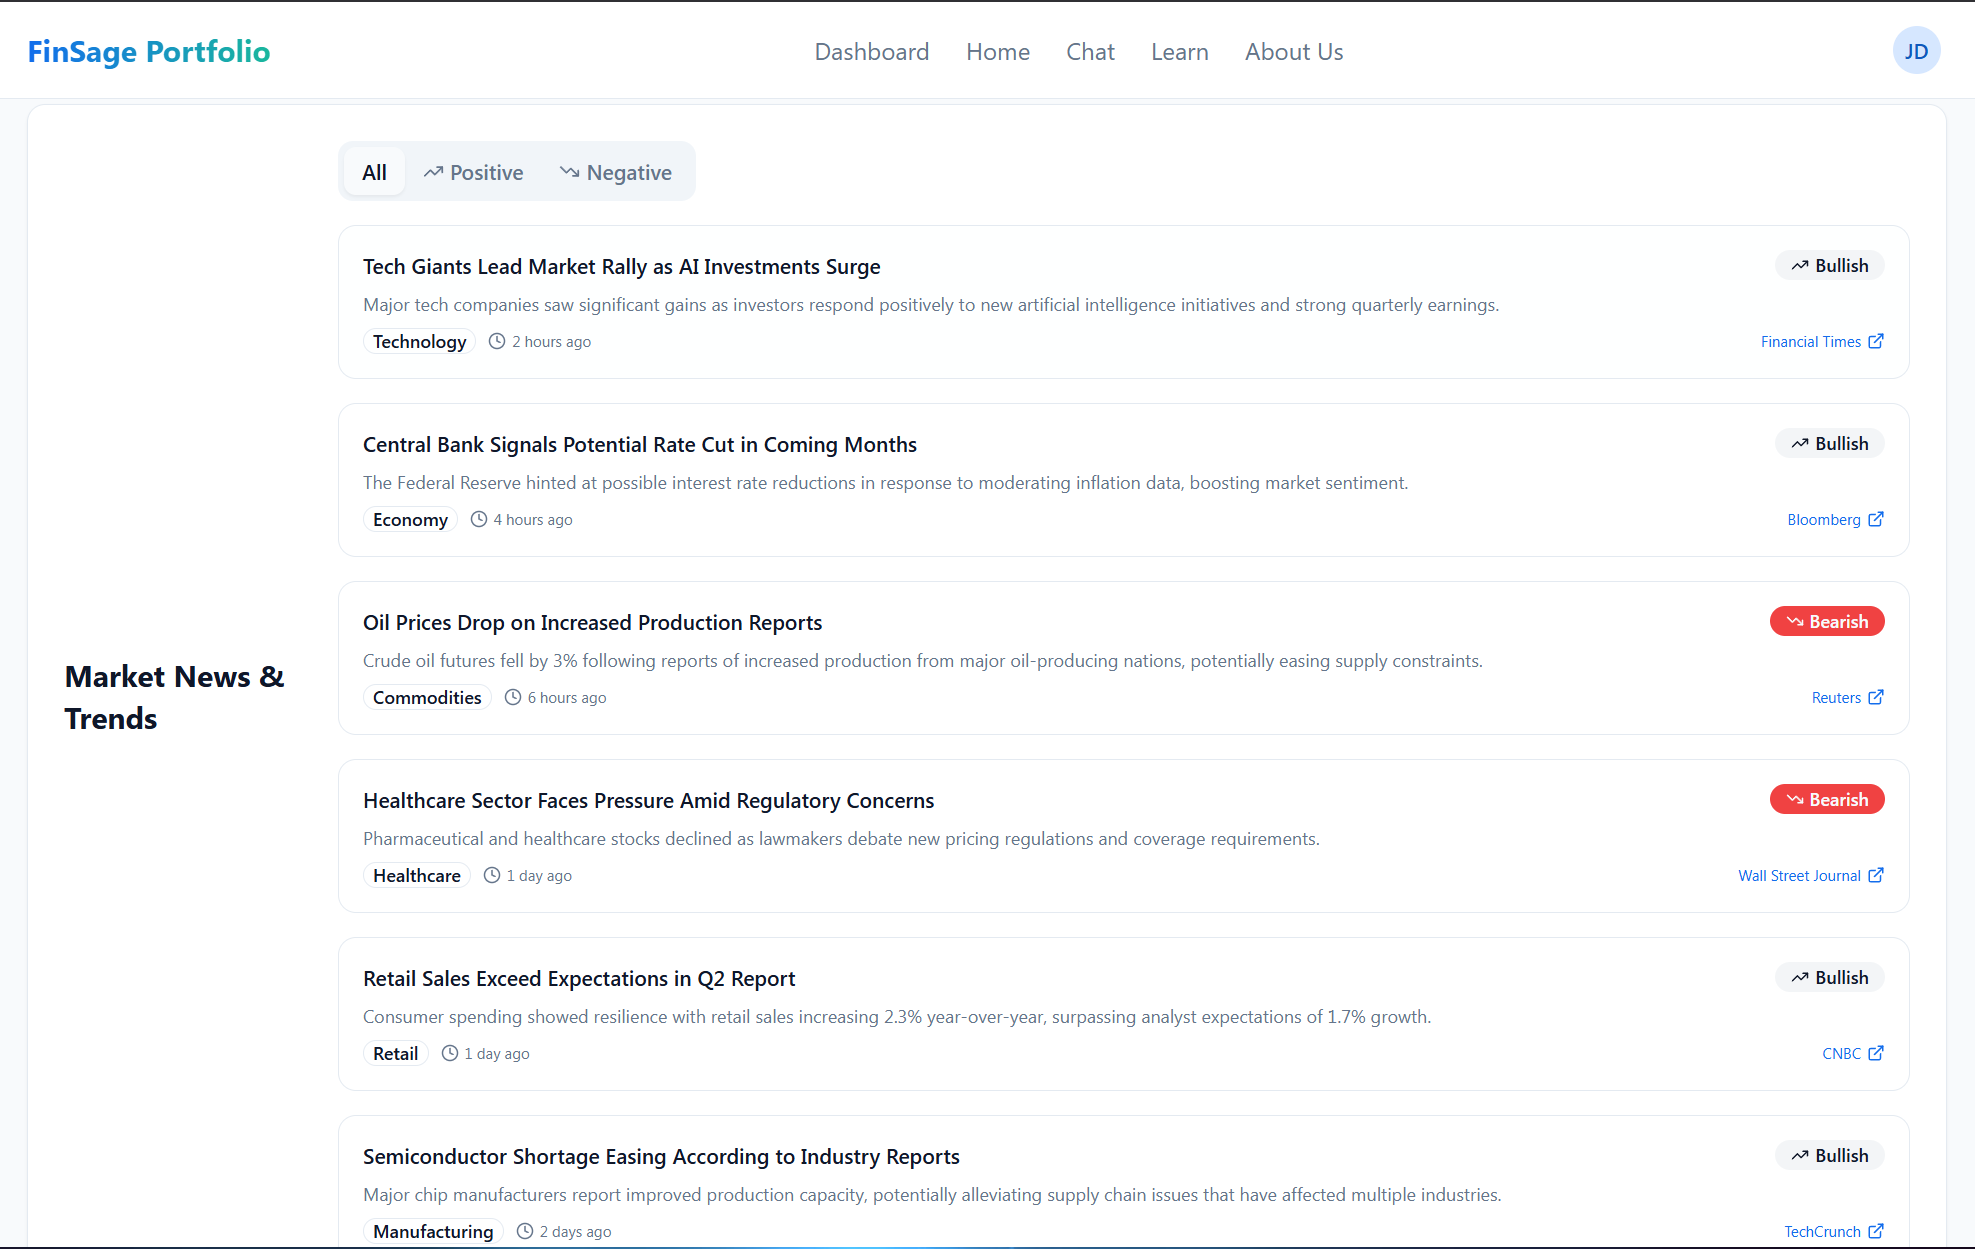Image resolution: width=1975 pixels, height=1249 pixels.
Task: Click external link icon beside CNBC
Action: click(x=1876, y=1053)
